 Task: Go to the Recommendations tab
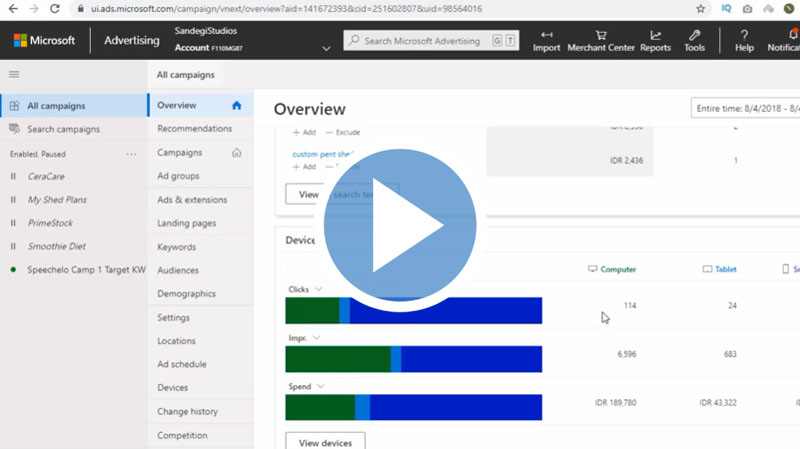tap(194, 129)
